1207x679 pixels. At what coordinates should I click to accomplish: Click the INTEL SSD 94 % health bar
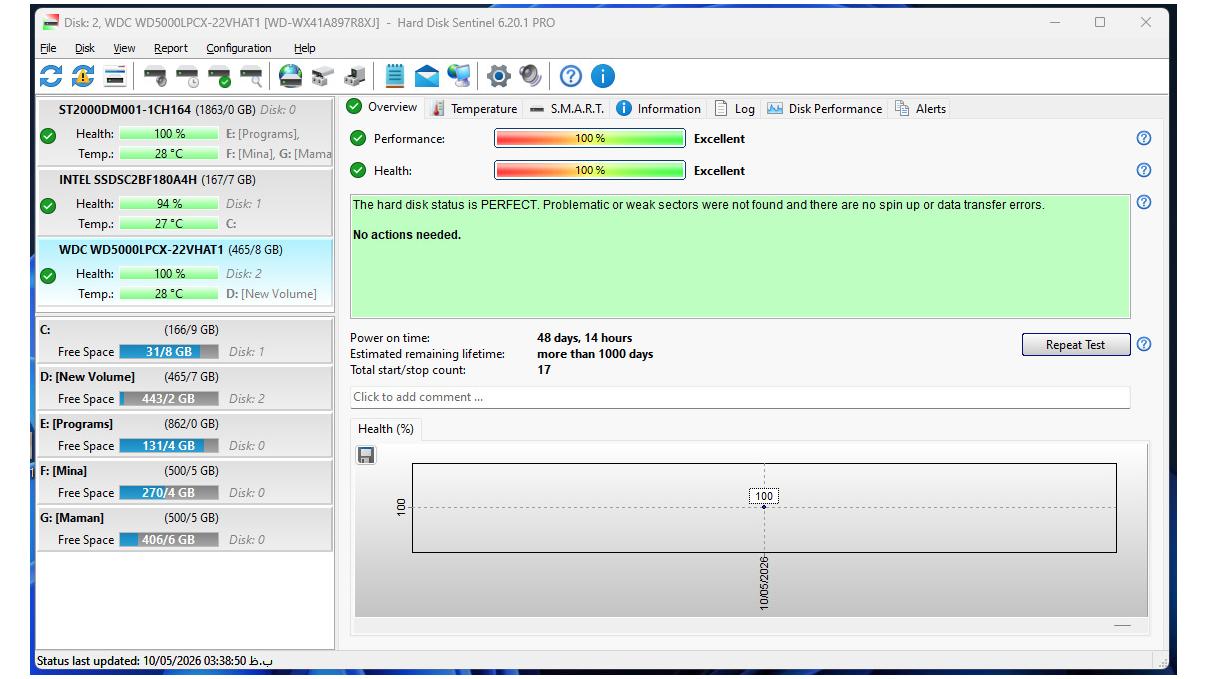point(169,204)
